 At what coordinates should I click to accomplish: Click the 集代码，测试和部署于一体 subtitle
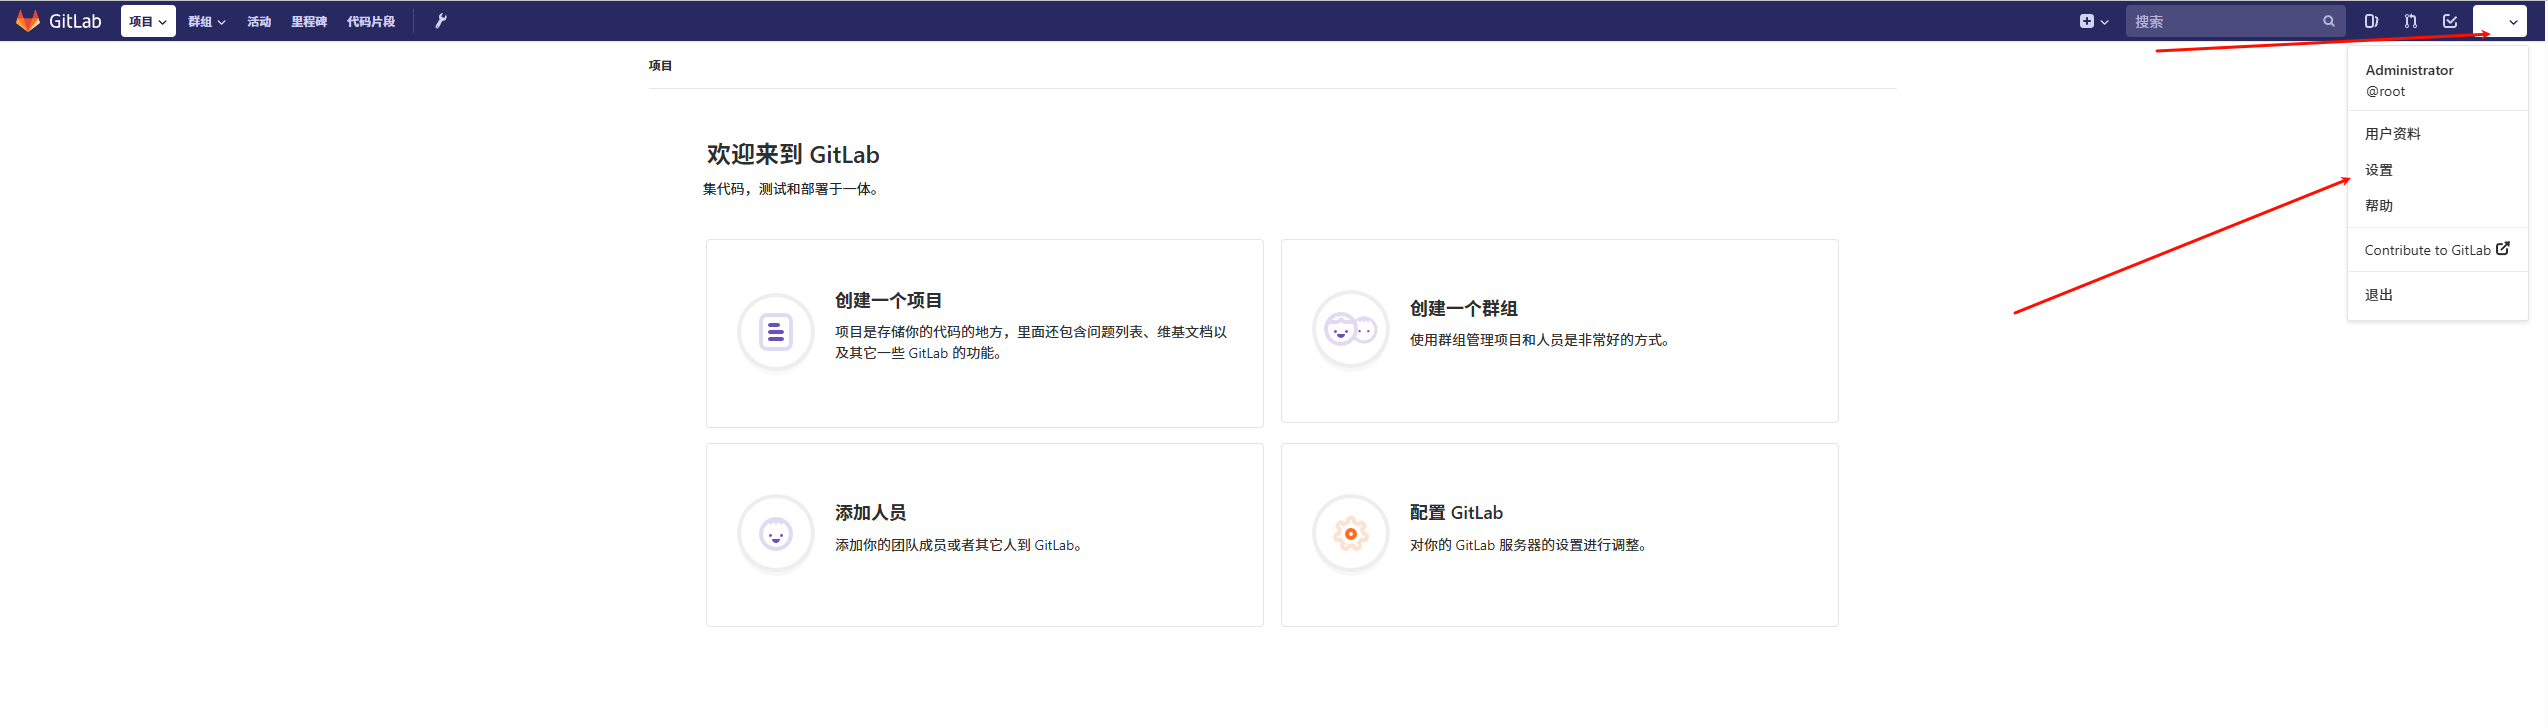click(790, 189)
